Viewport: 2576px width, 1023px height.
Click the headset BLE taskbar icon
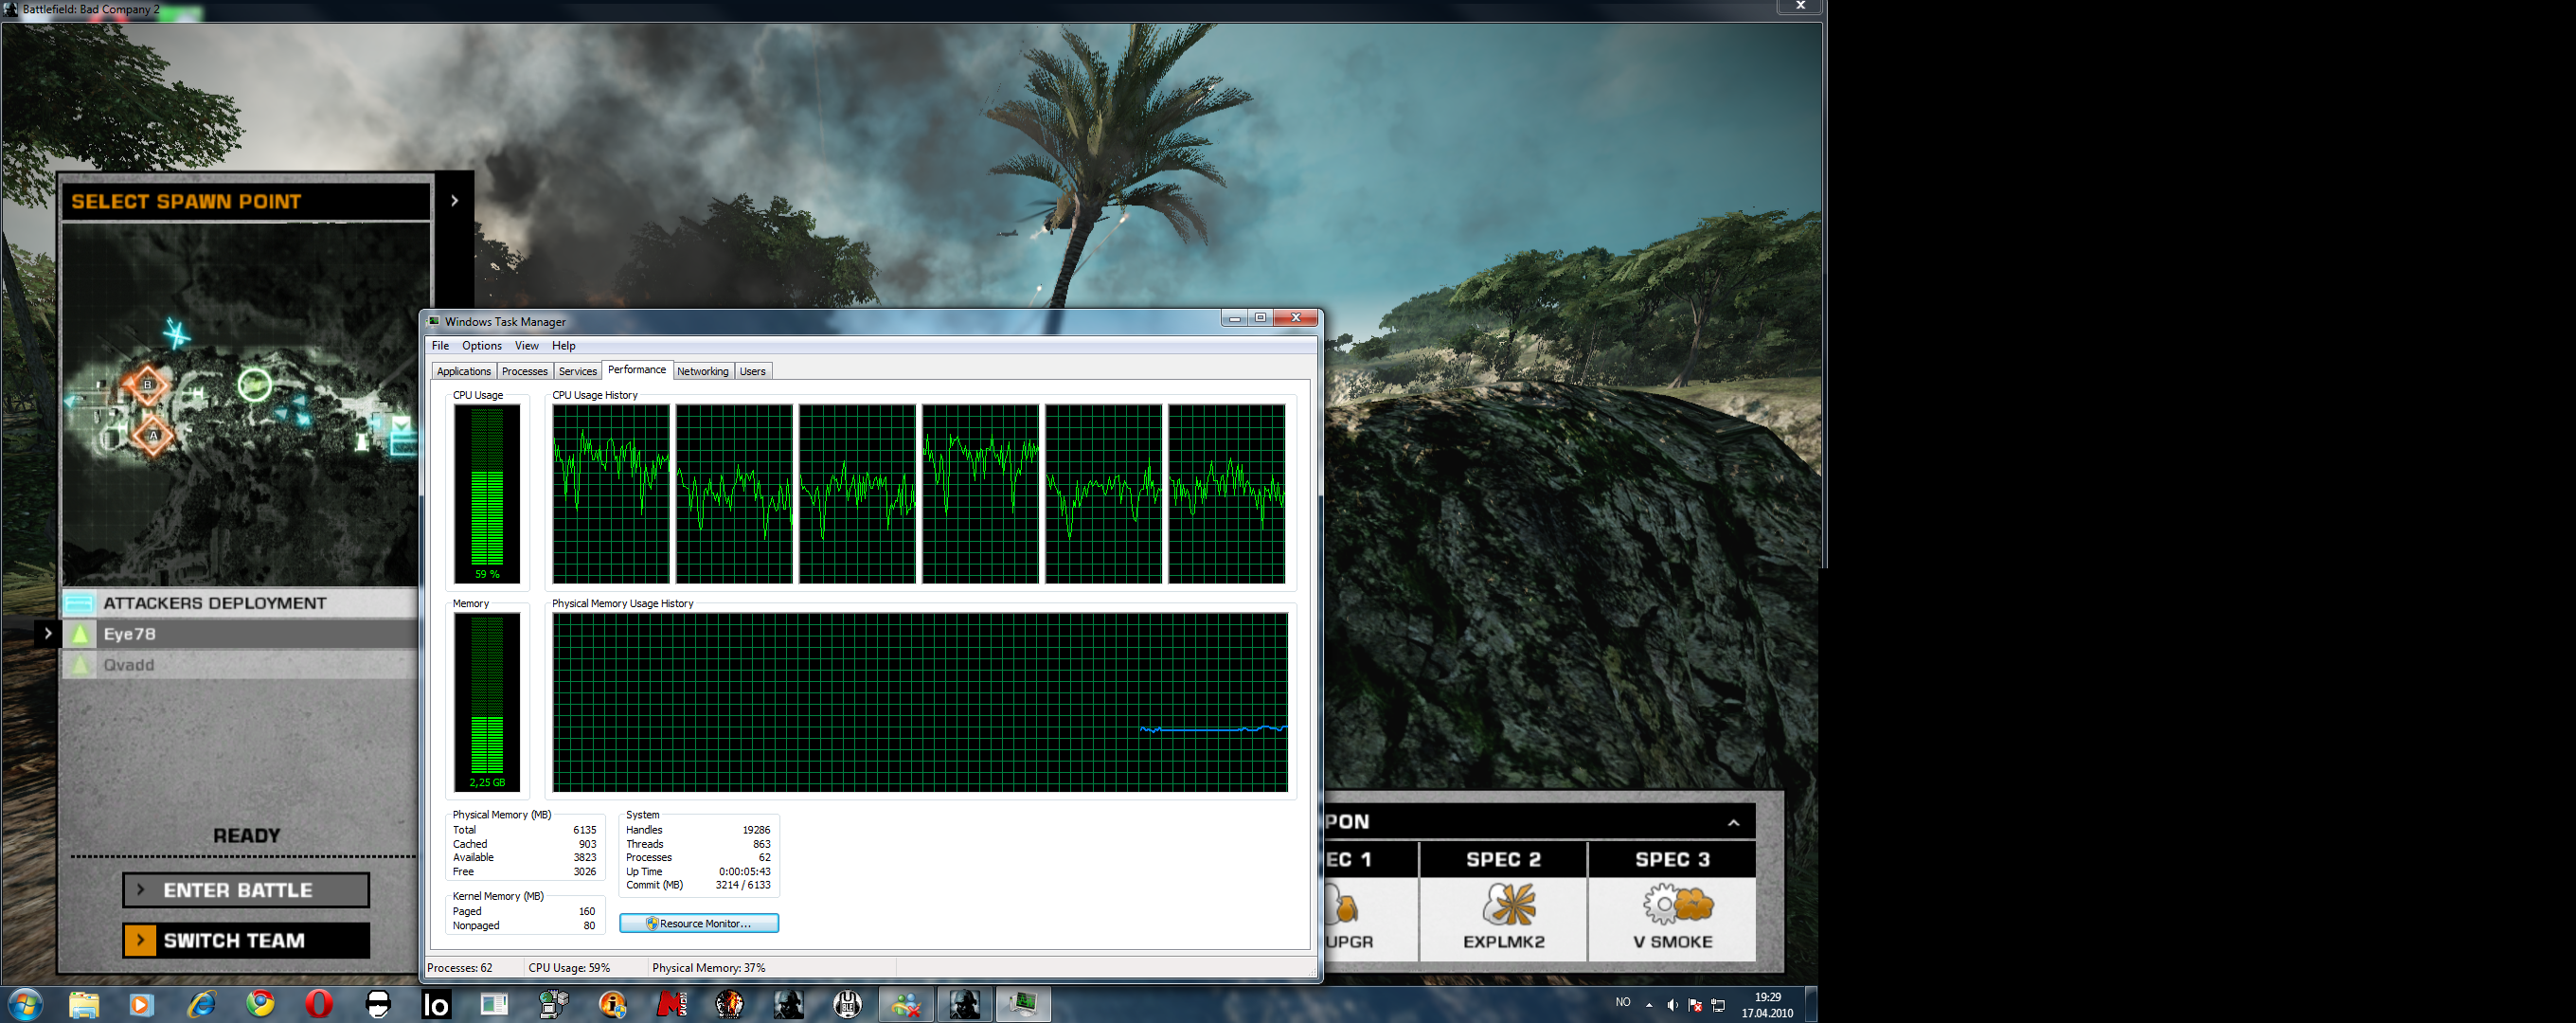pos(847,1004)
